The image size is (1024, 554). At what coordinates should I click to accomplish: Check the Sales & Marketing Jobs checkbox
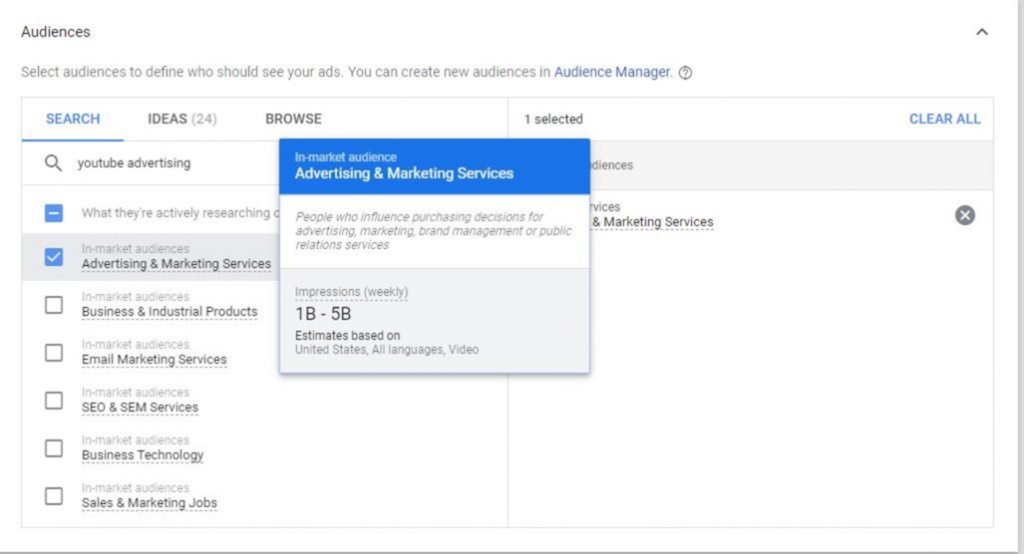coord(54,497)
